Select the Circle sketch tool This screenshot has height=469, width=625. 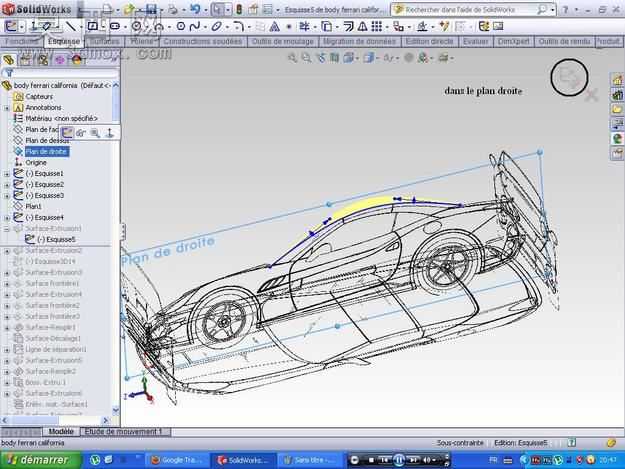point(137,26)
